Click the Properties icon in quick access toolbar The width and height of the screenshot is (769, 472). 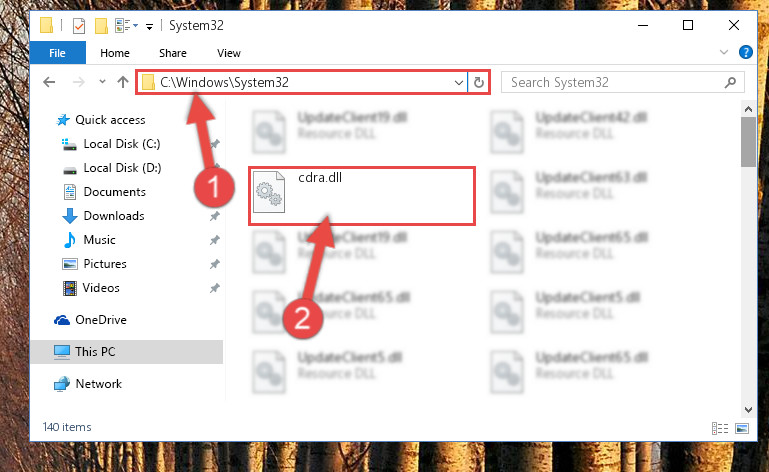tap(78, 26)
